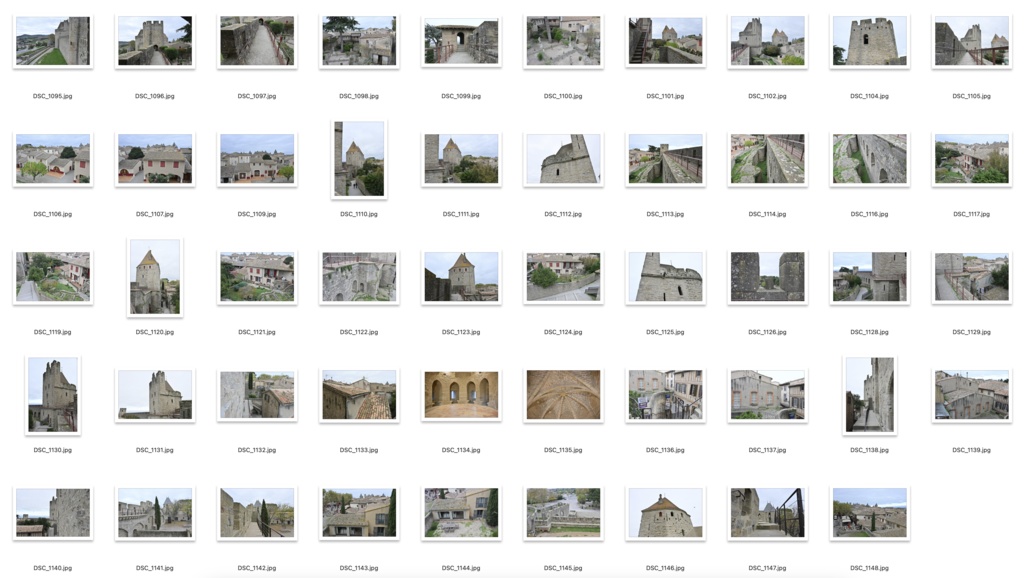Click the file name DSC_1098.jpg

click(359, 96)
